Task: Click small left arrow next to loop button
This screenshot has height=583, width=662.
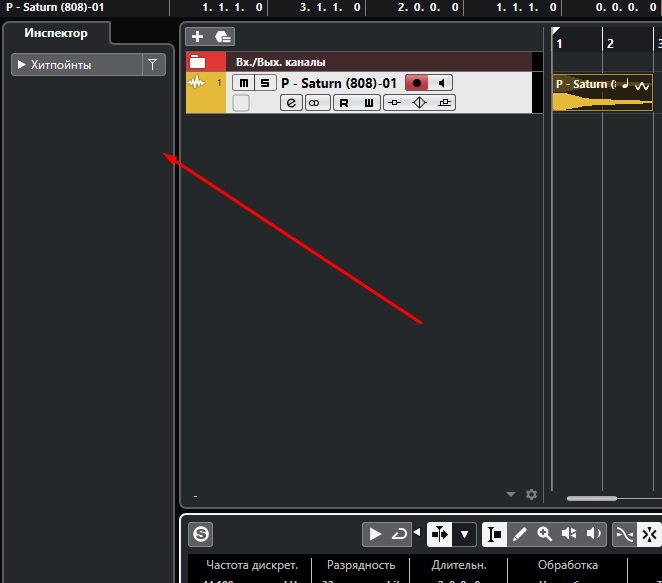Action: coord(417,532)
